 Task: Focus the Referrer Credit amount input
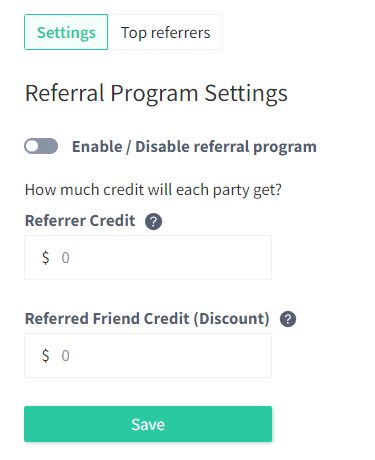click(148, 257)
